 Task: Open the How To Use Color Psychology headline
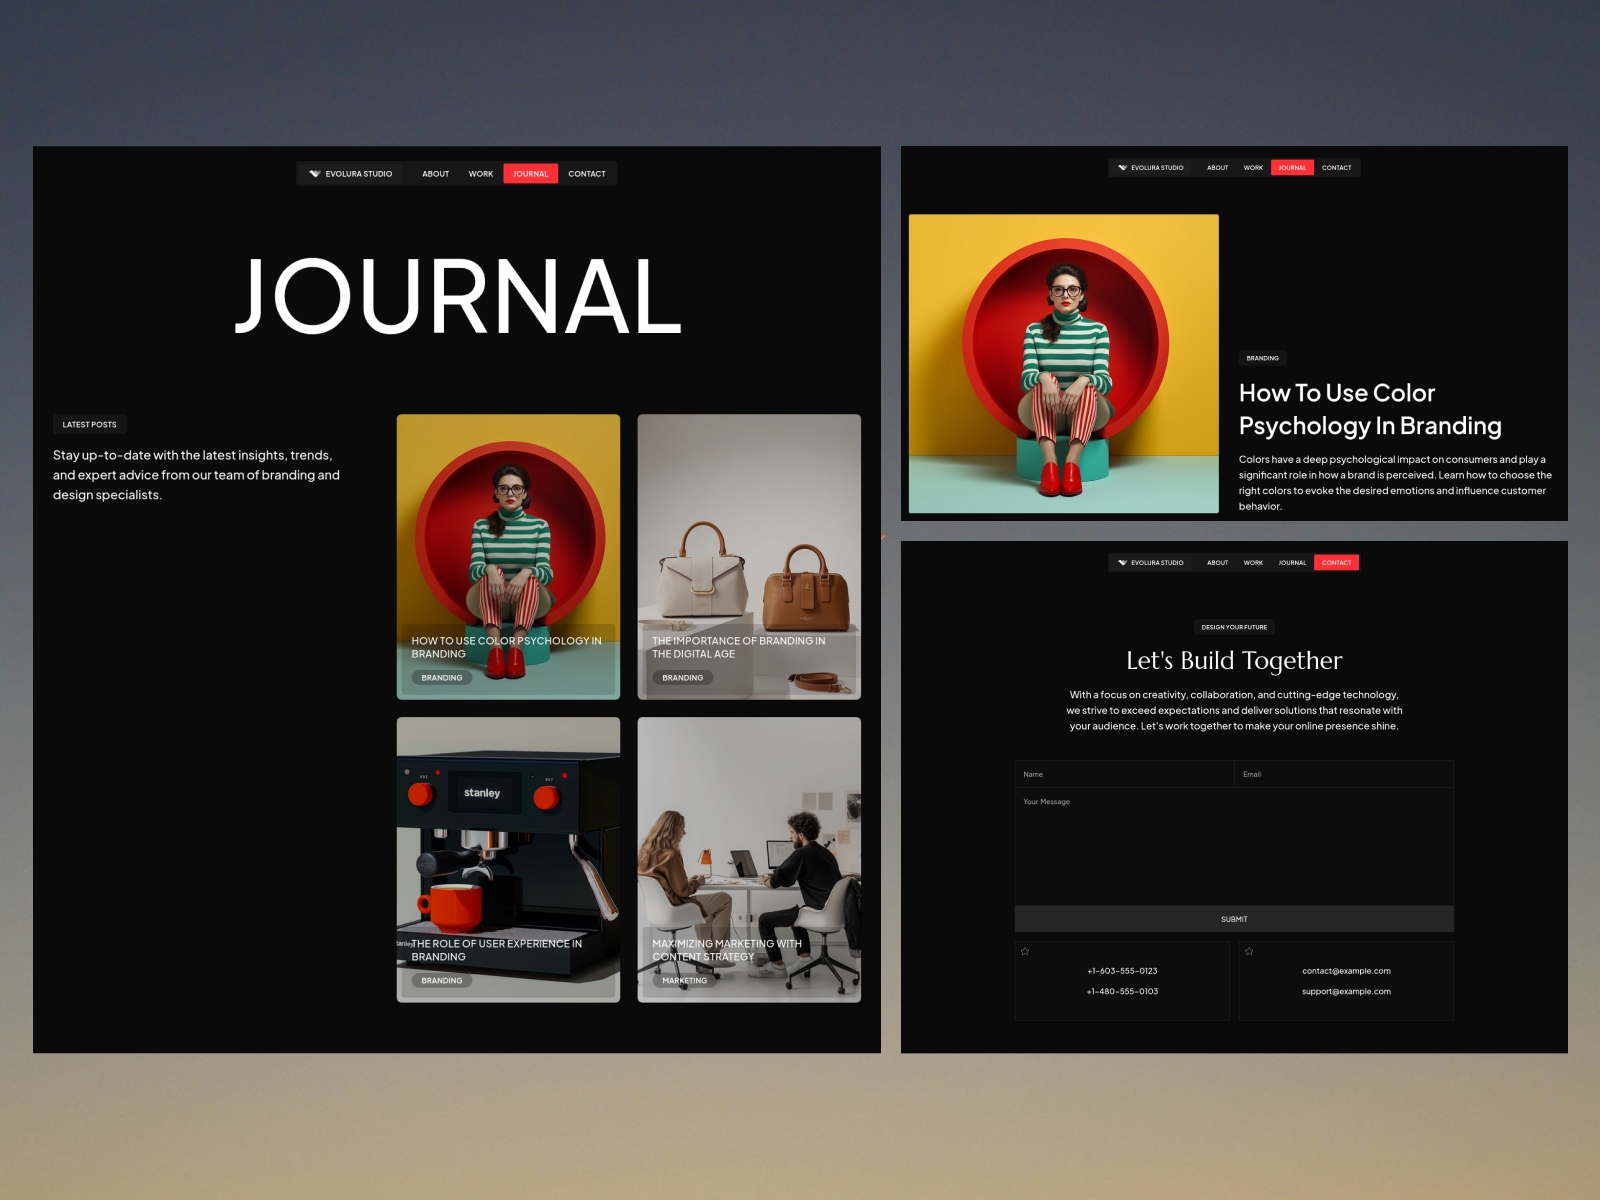1369,409
